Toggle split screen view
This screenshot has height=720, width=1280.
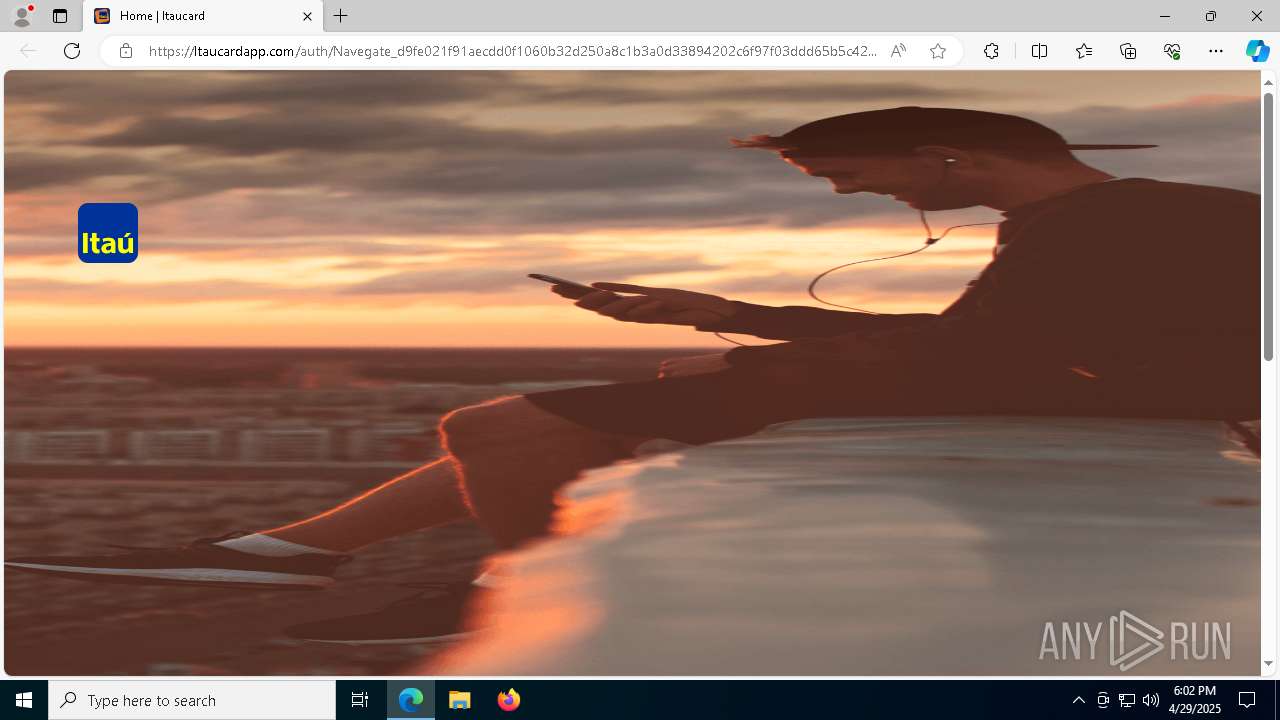click(x=1039, y=51)
